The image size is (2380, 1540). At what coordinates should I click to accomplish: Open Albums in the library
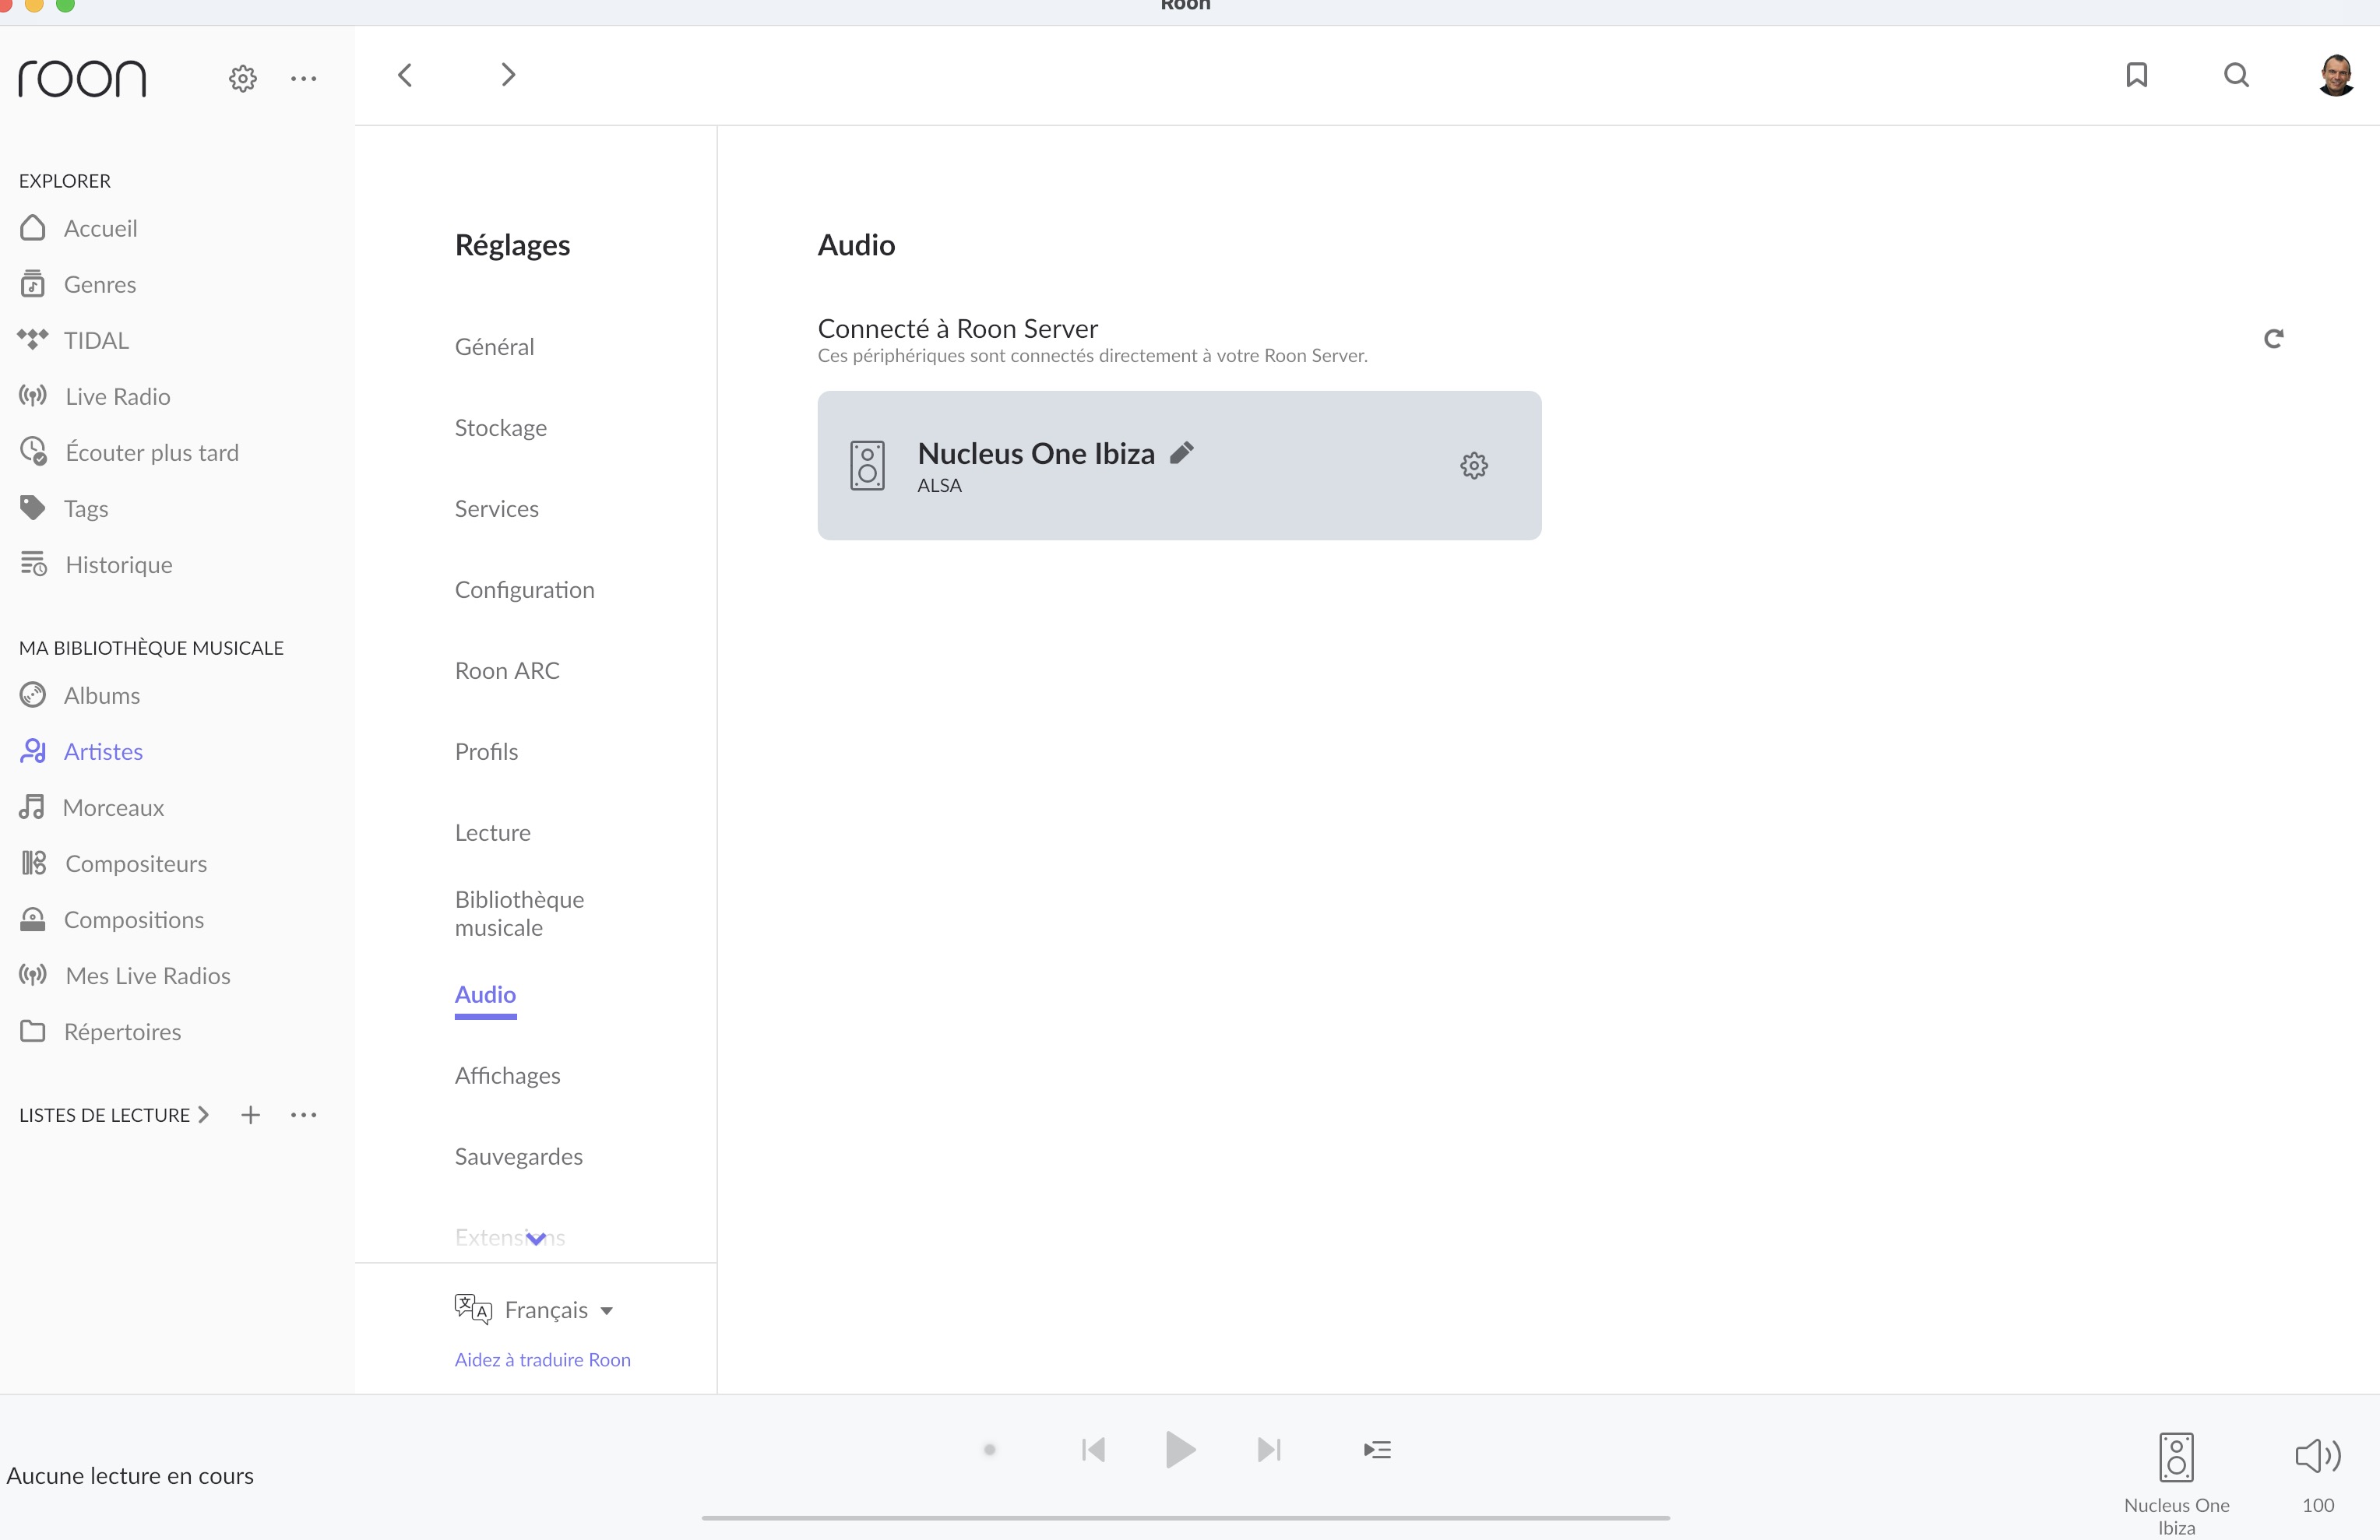click(x=80, y=695)
